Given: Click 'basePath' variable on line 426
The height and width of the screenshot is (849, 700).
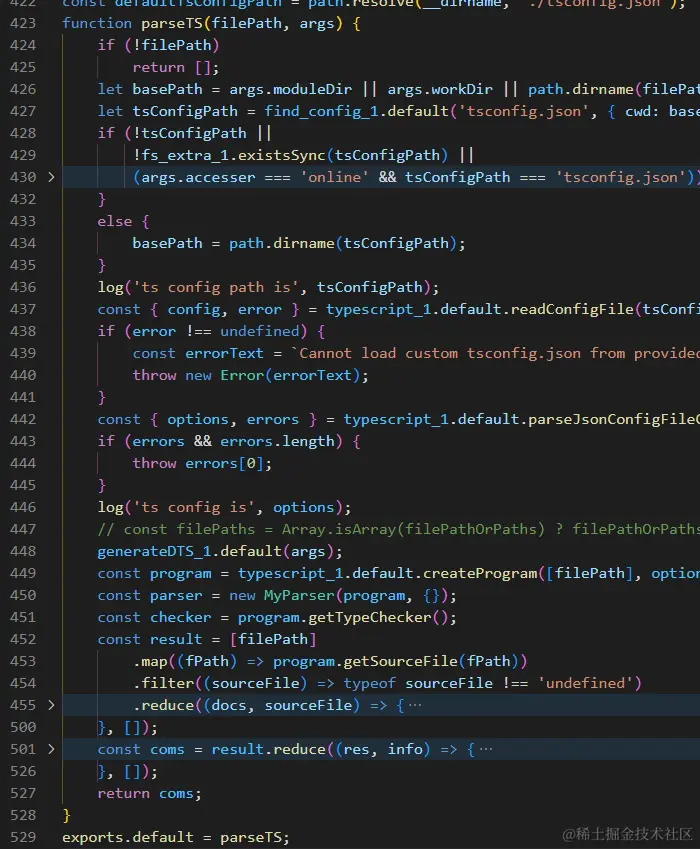Looking at the screenshot, I should 167,89.
